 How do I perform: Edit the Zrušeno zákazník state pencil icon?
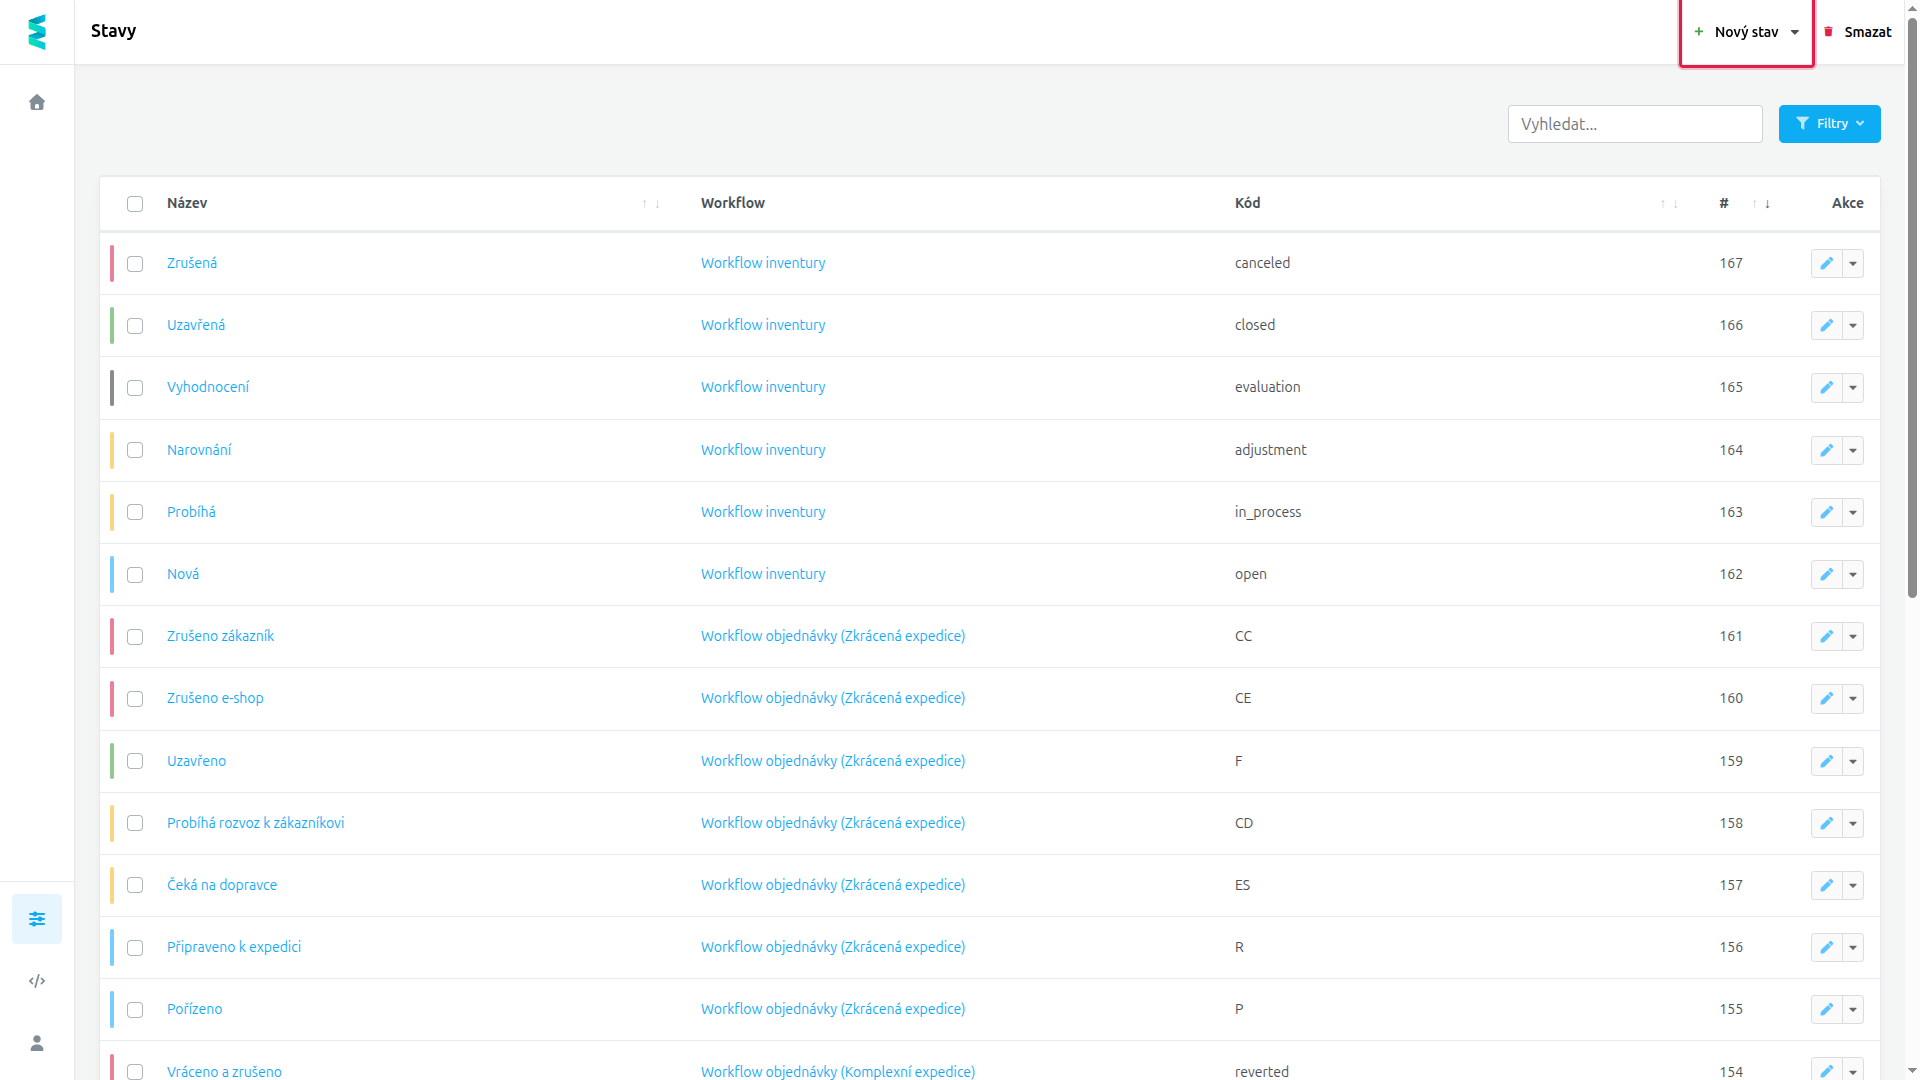coord(1826,636)
